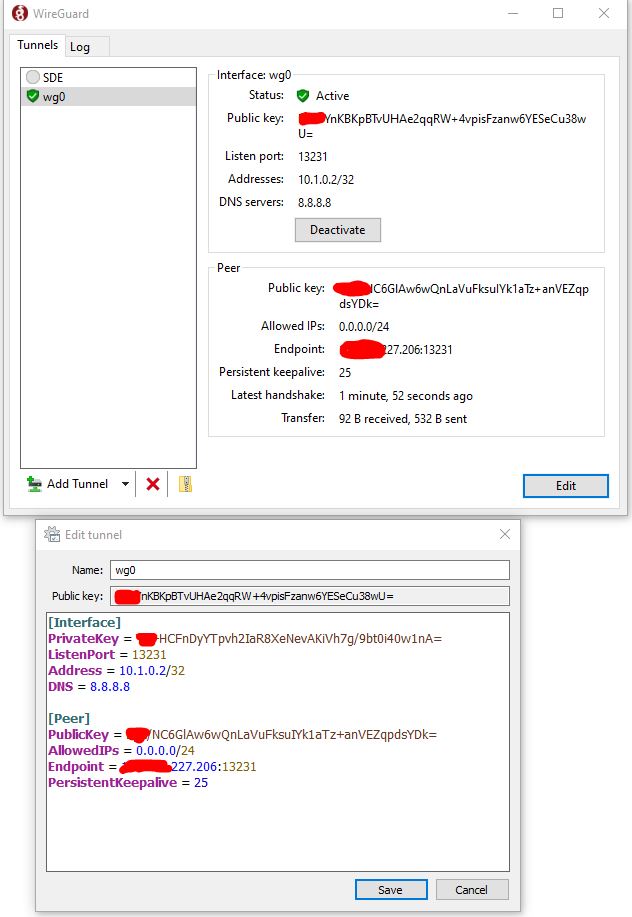Click the WireGuard logo in the title bar

pos(20,13)
